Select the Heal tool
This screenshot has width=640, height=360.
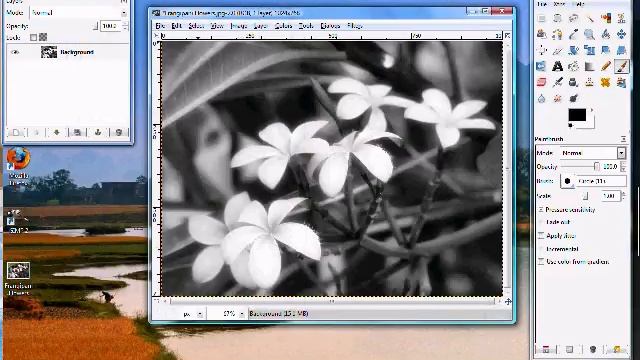click(x=605, y=82)
